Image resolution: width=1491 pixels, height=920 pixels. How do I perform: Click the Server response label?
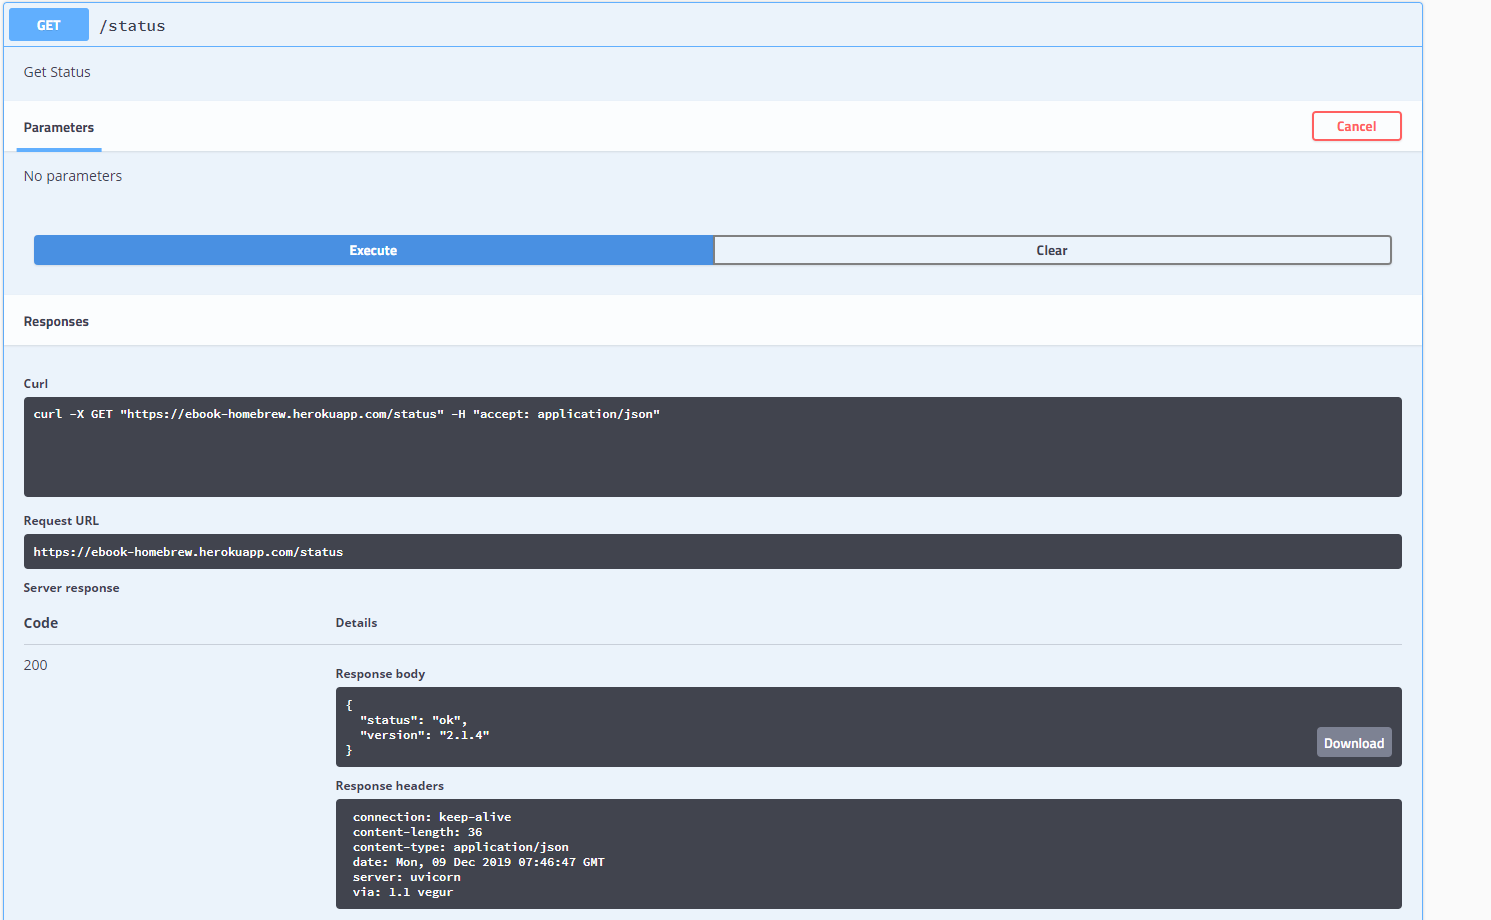pos(71,588)
